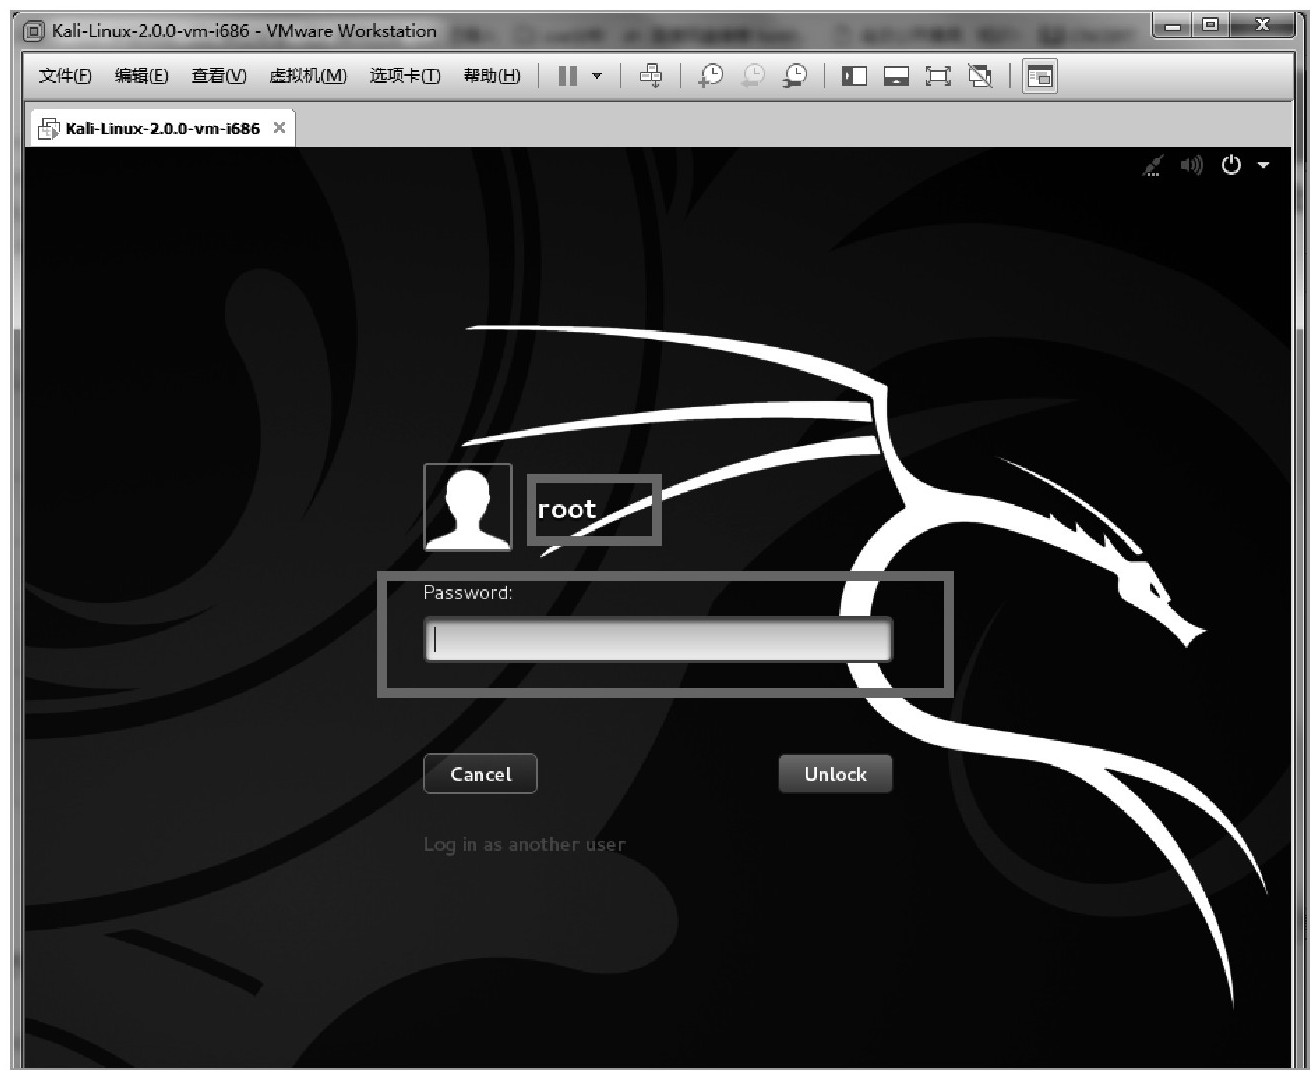Click the pause virtual machine toolbar button
The image size is (1312, 1075).
[568, 76]
